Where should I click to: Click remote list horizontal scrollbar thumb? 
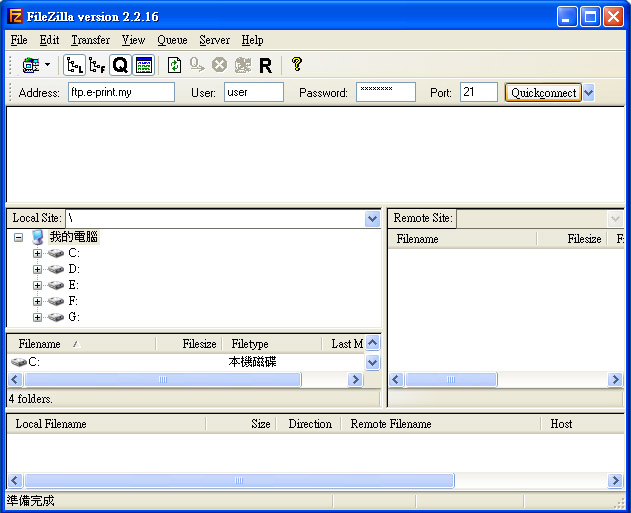pos(451,379)
